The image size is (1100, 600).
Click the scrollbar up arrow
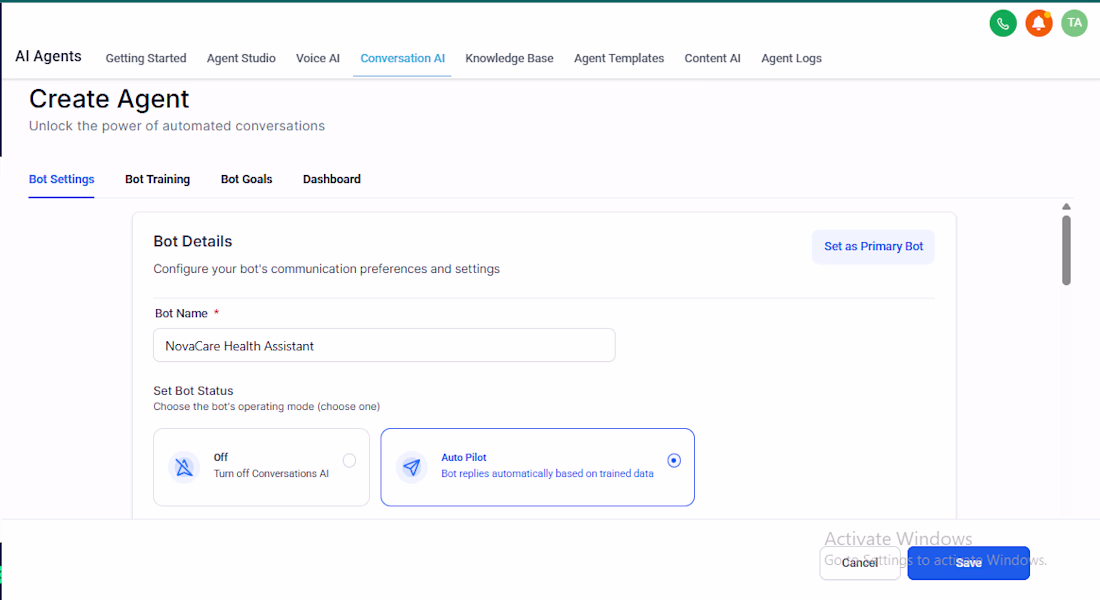click(1066, 206)
